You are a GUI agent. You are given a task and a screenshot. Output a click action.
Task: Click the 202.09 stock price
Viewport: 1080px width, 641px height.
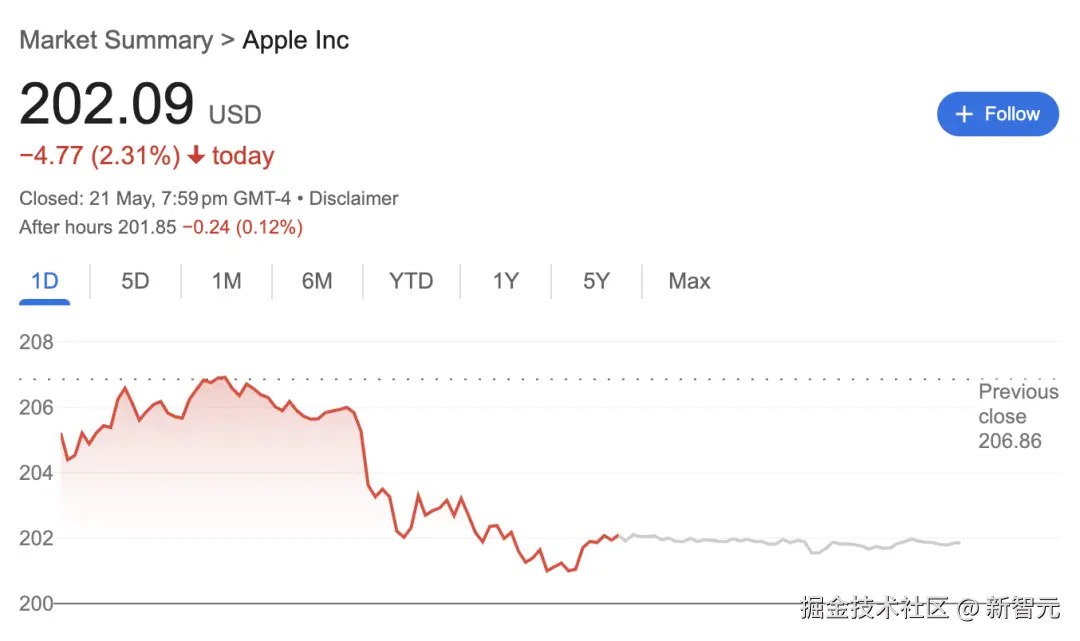coord(106,104)
